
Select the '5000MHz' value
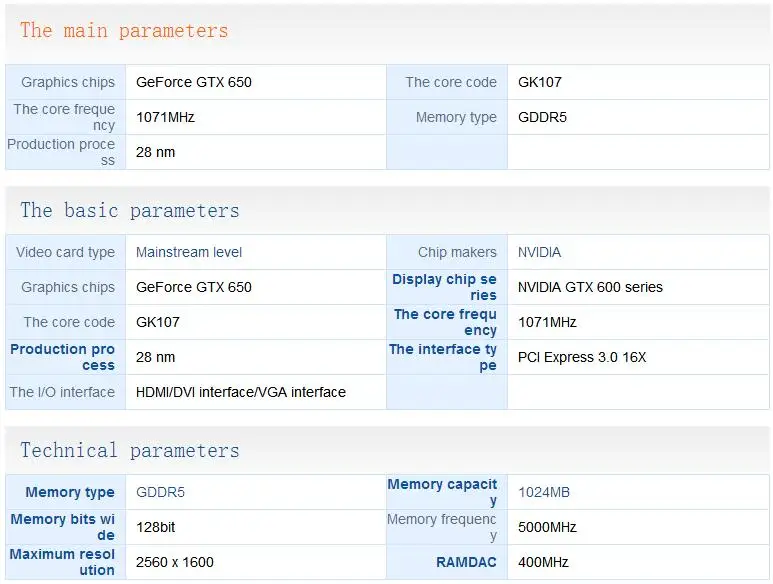click(x=547, y=527)
